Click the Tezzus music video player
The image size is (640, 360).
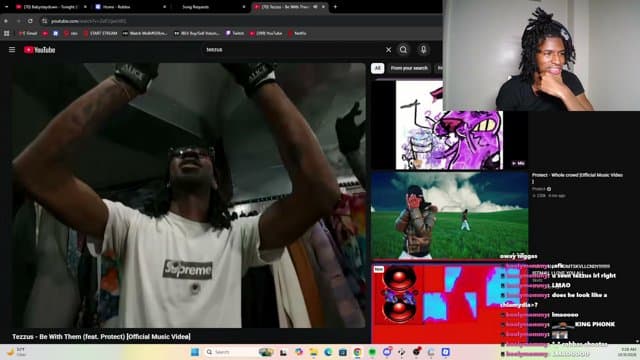[x=189, y=195]
